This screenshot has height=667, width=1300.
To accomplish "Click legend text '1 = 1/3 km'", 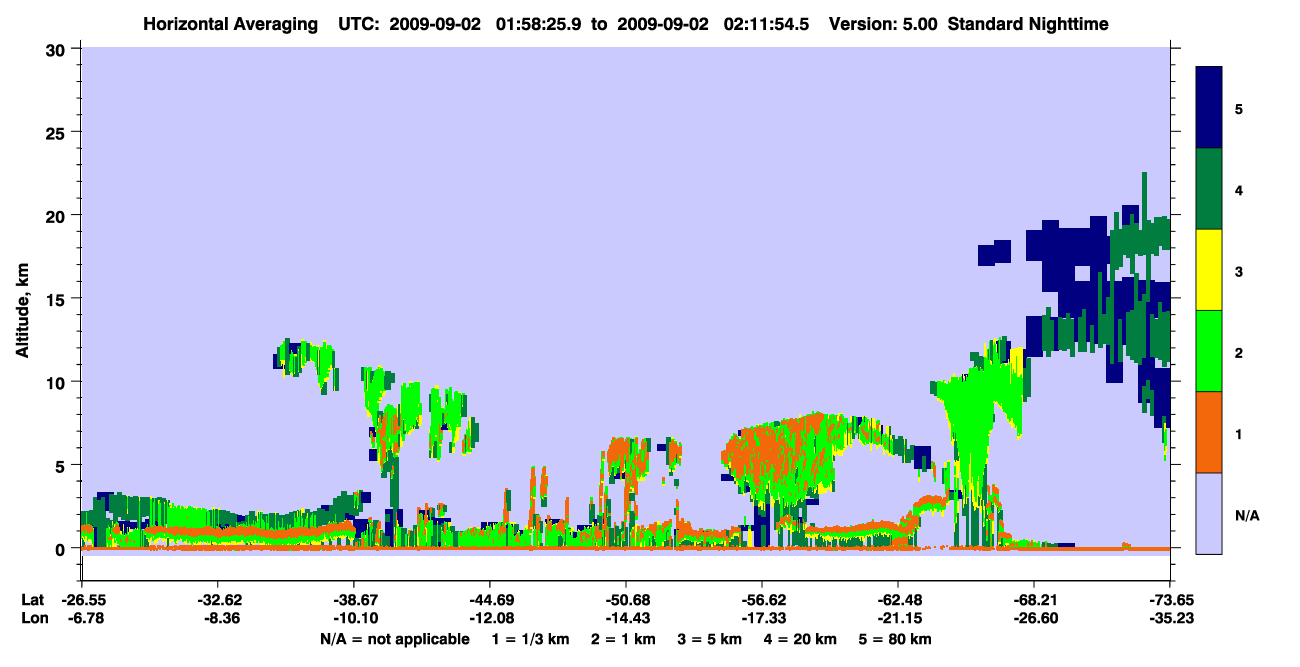I will [x=529, y=639].
